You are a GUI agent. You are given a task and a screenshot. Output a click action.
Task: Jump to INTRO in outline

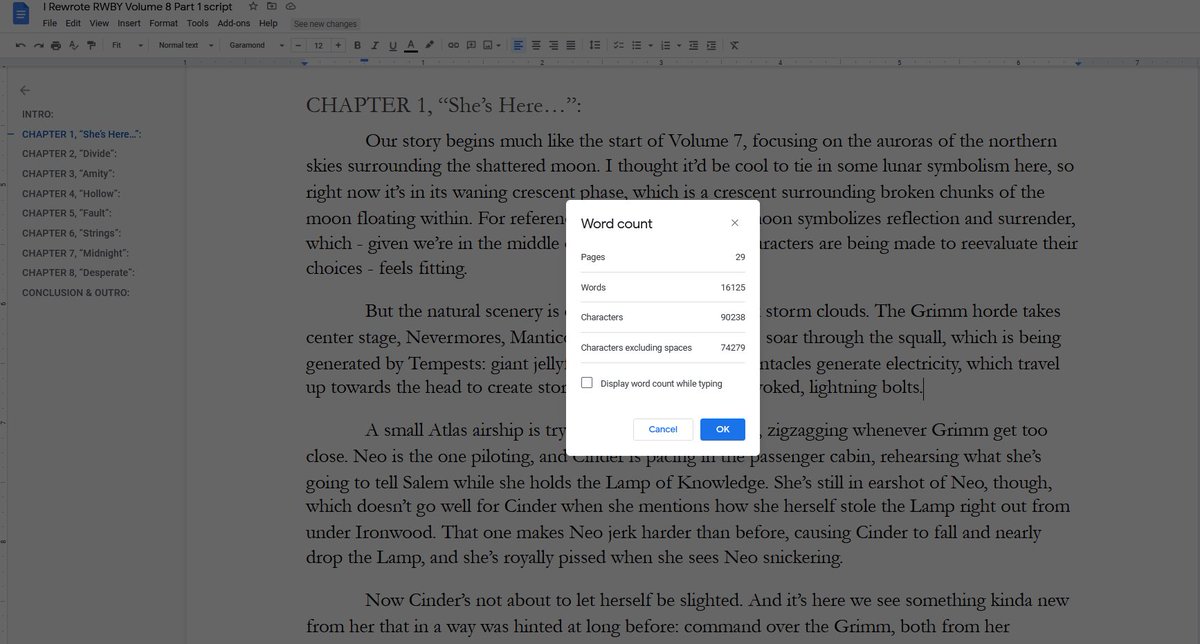click(38, 114)
